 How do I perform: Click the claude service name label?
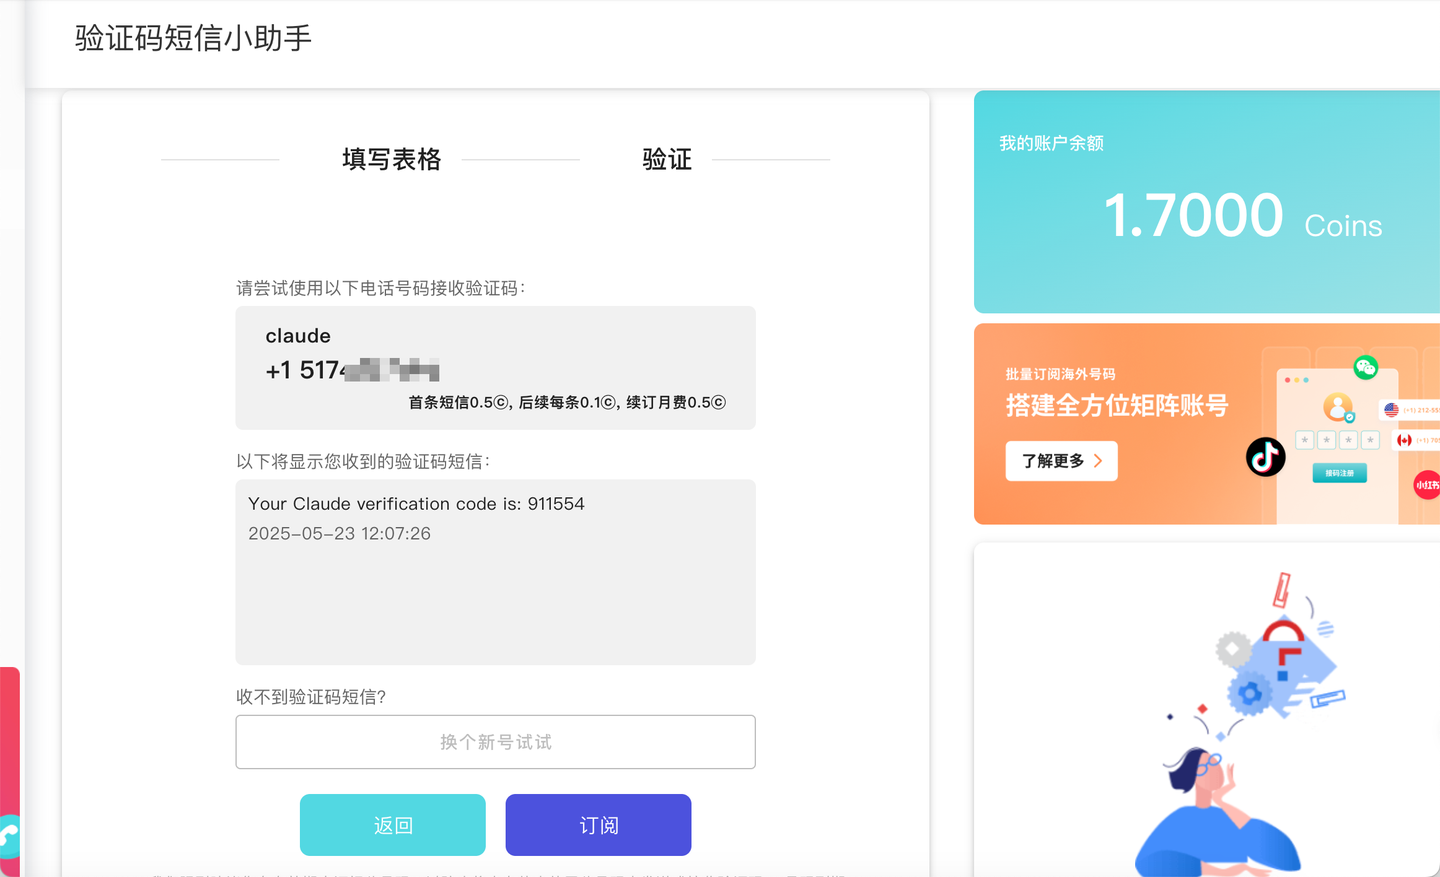(x=298, y=336)
